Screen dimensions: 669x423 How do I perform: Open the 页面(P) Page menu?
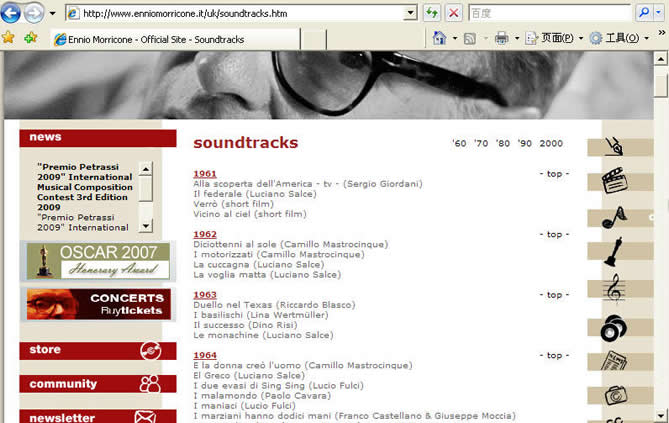click(554, 38)
